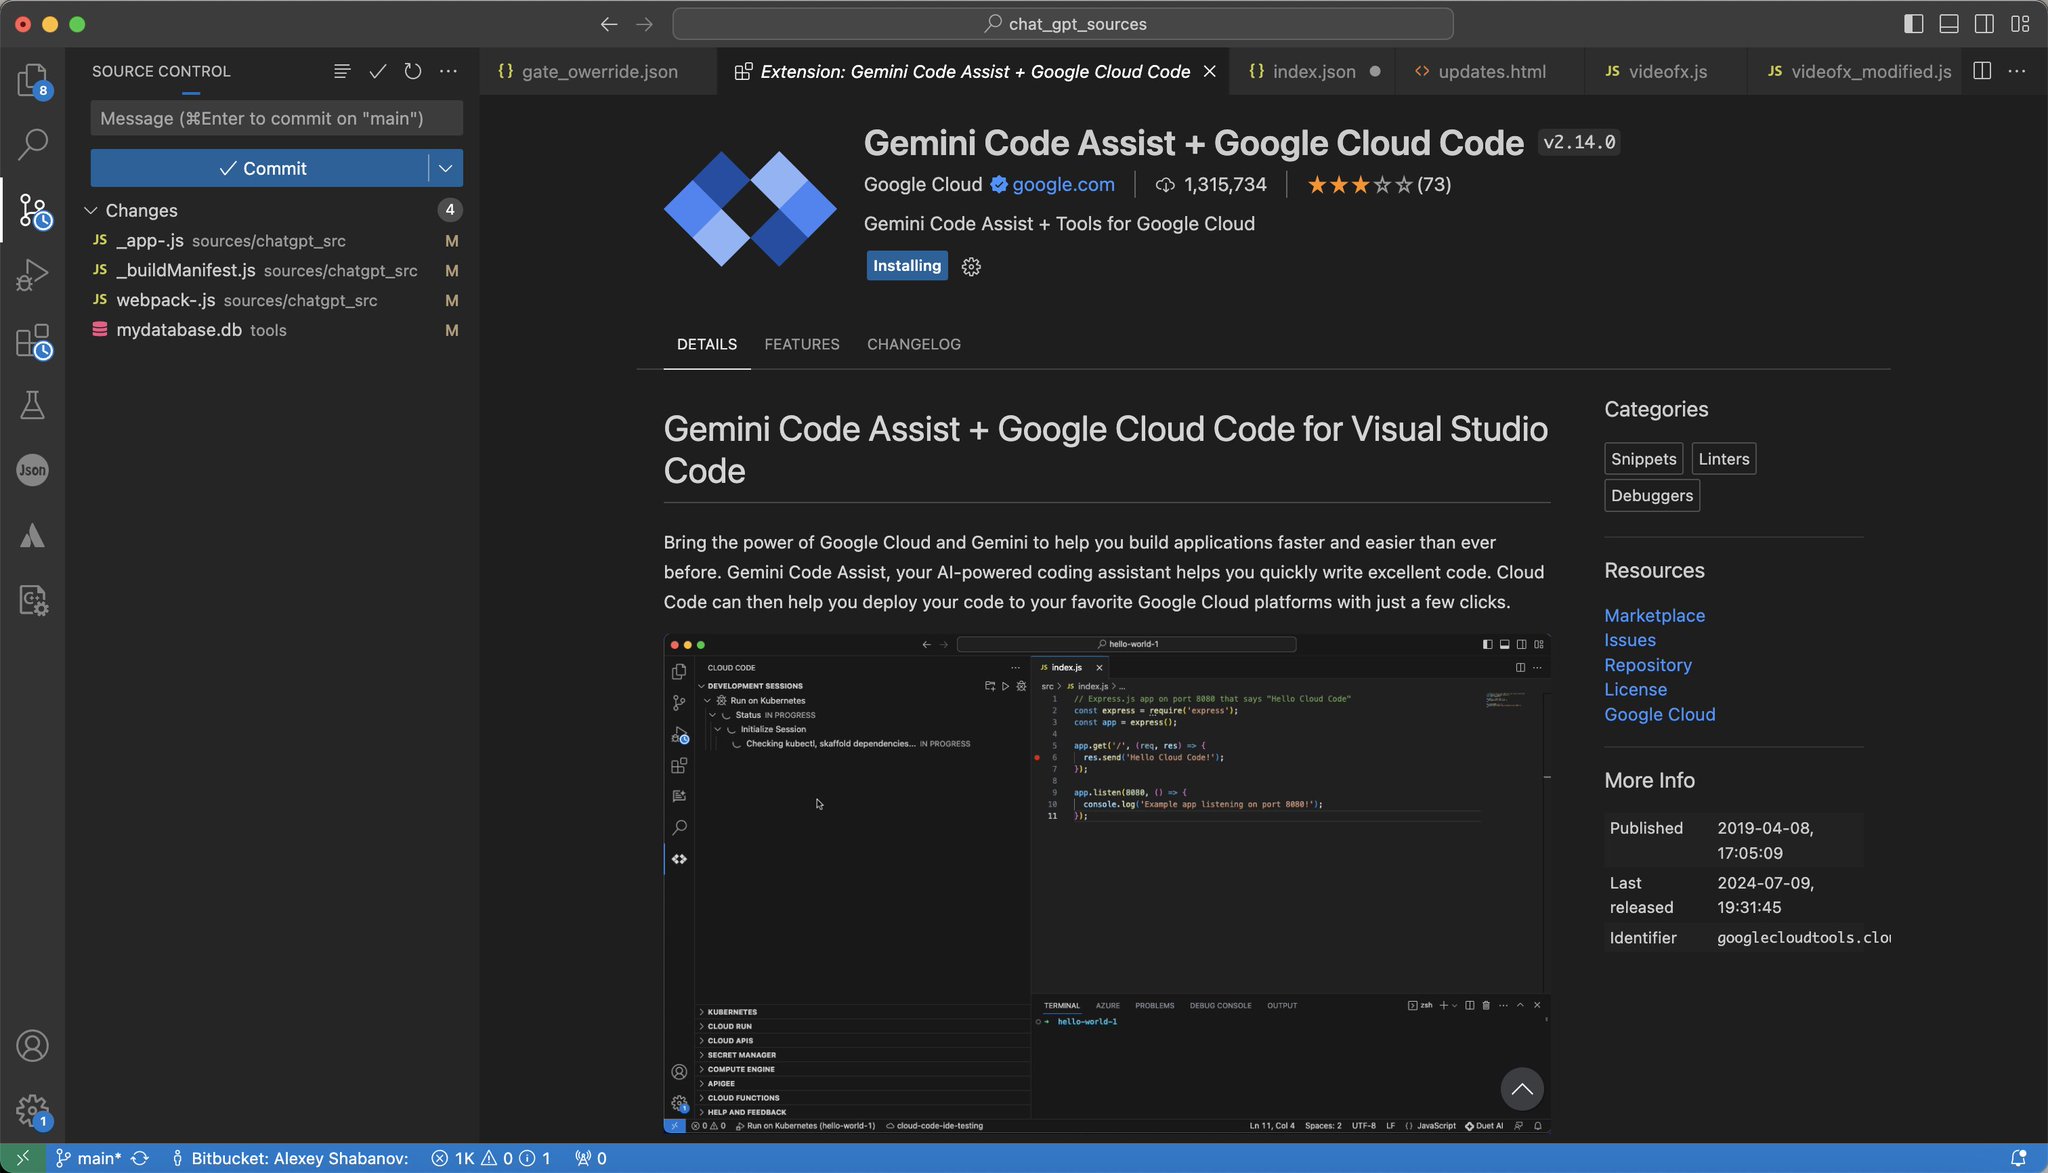This screenshot has width=2048, height=1173.
Task: Open the Issues resource link
Action: [1630, 640]
